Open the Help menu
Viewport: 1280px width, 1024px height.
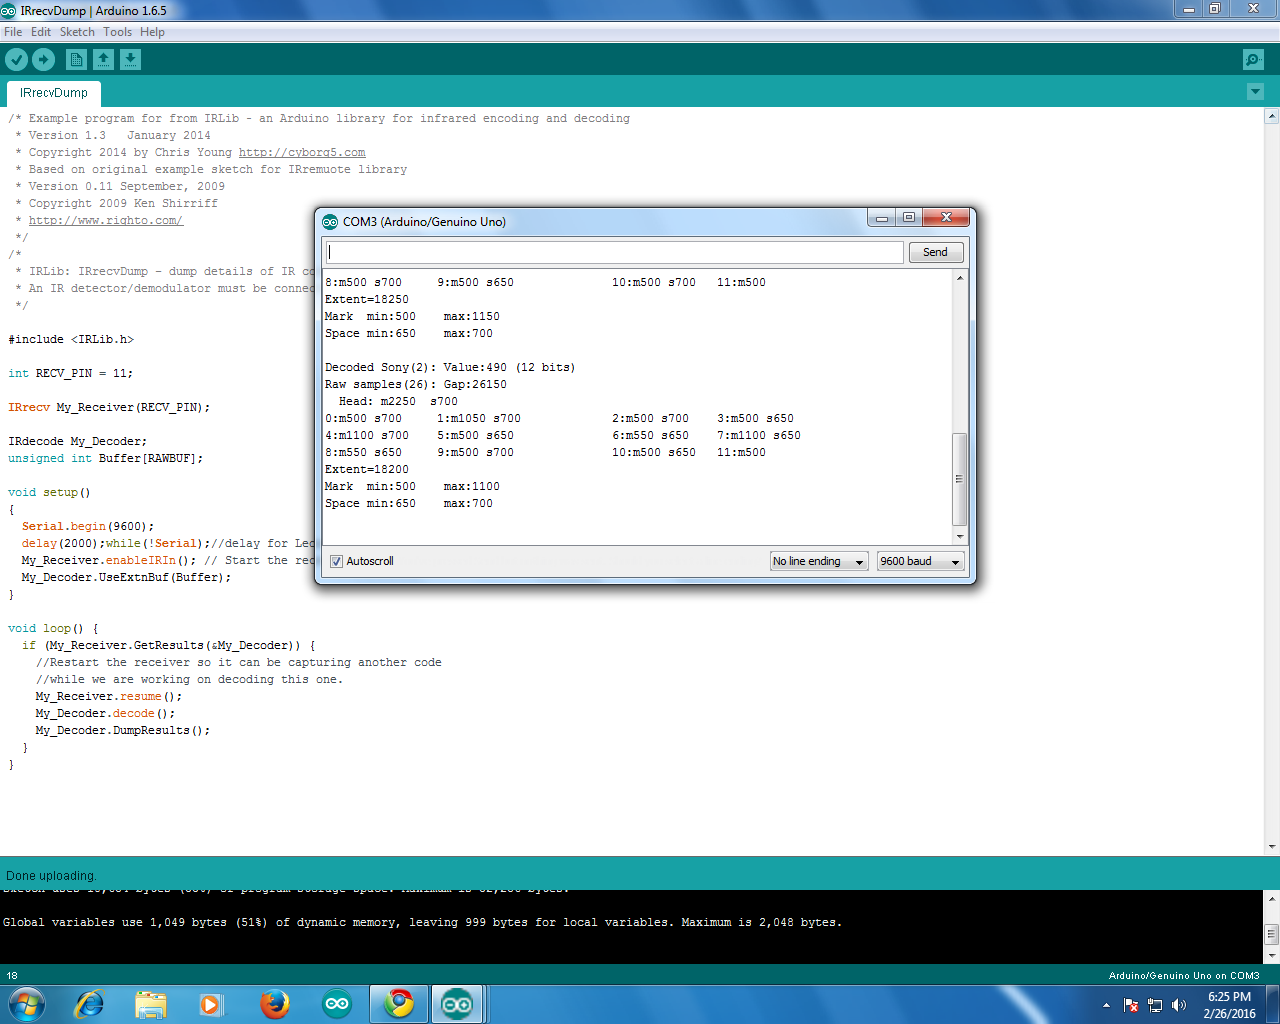[x=152, y=32]
